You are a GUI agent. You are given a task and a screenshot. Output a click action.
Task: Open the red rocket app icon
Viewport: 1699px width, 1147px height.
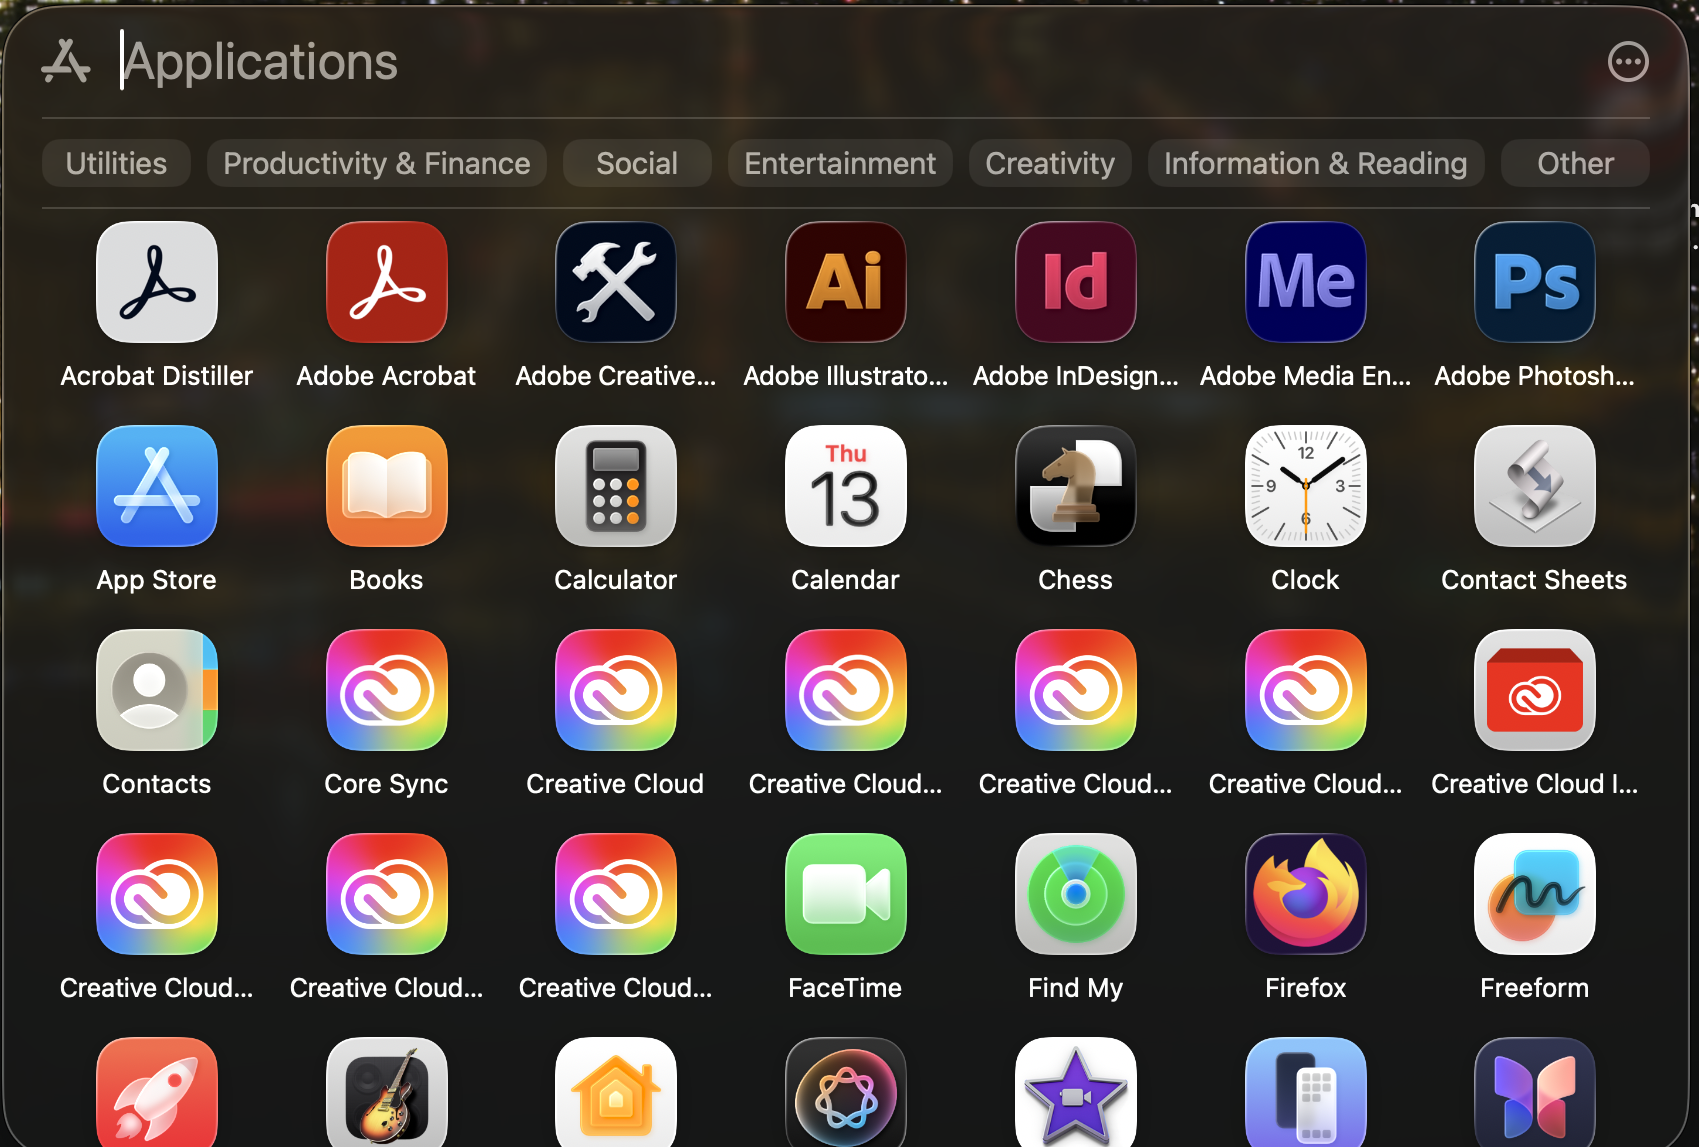[x=157, y=1093]
